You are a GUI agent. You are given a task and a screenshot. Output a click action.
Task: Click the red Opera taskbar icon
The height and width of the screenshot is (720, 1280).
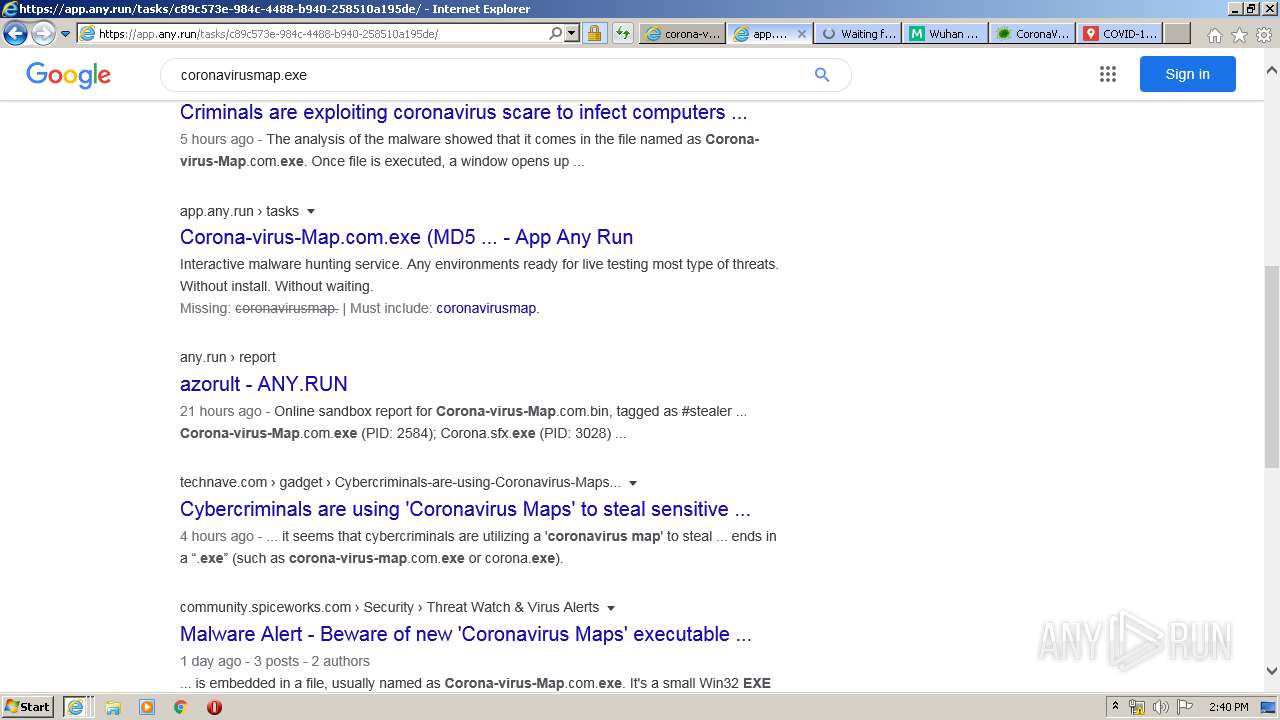click(214, 707)
